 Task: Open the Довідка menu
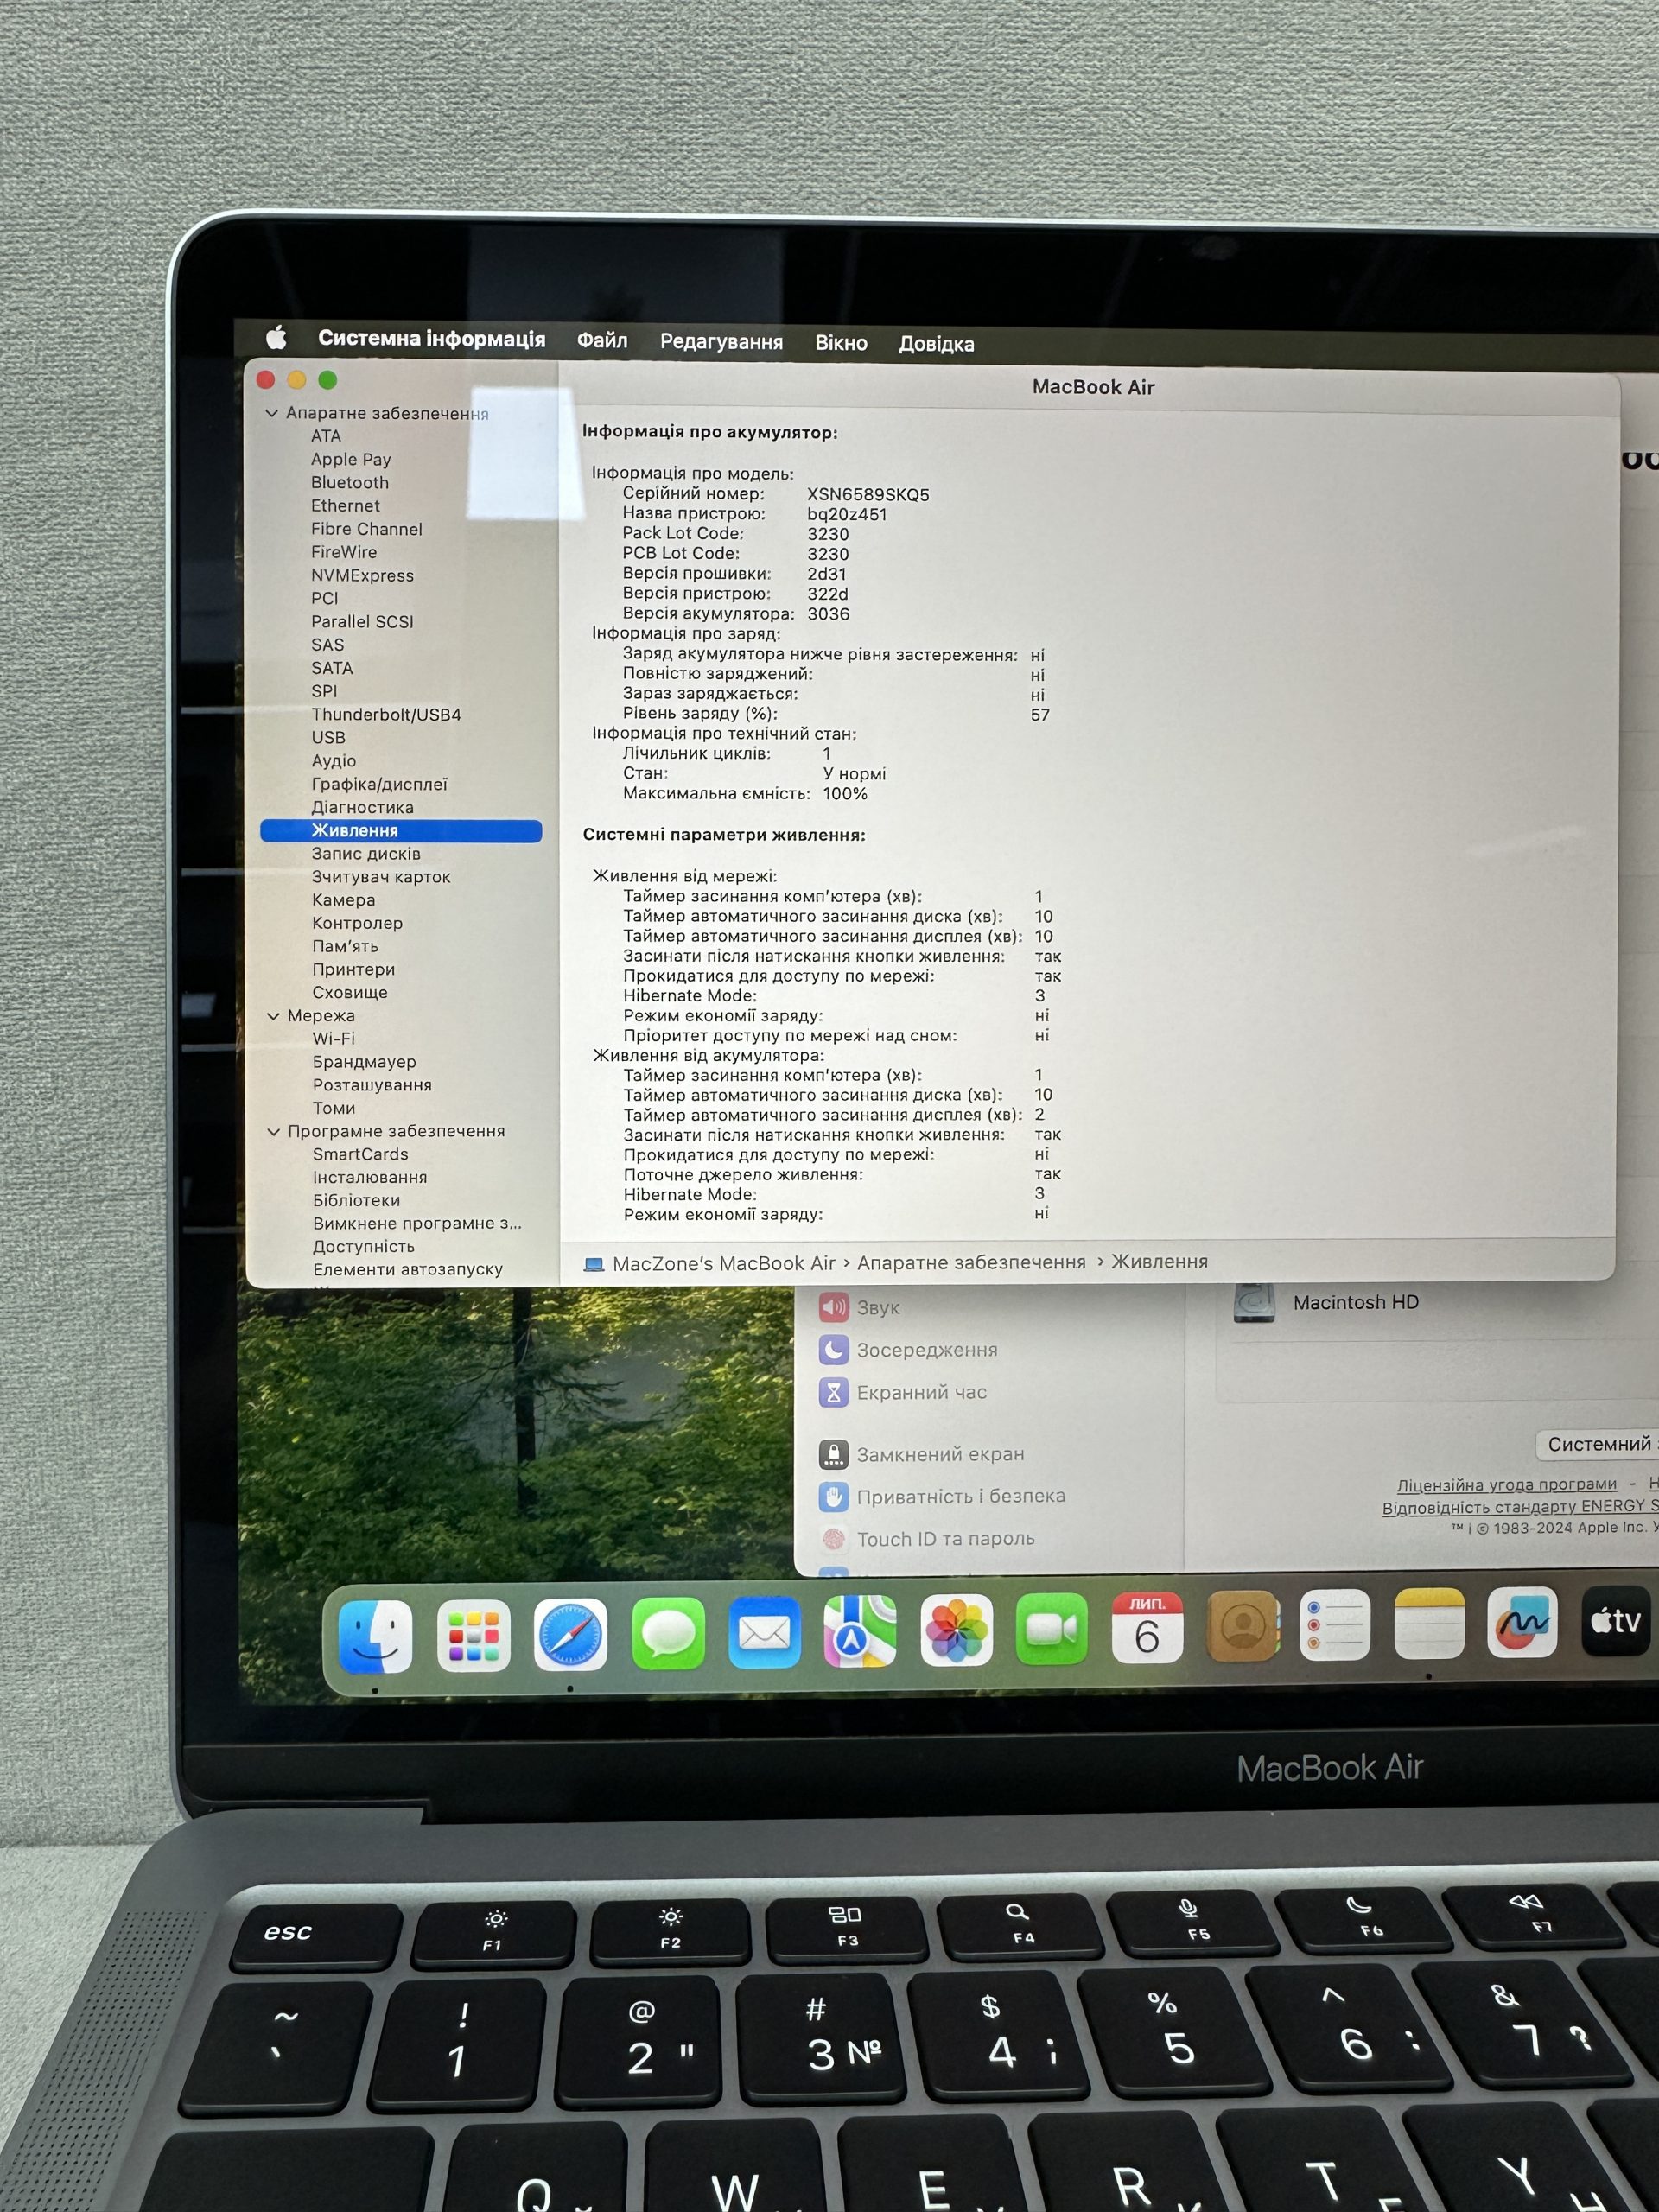pyautogui.click(x=936, y=344)
